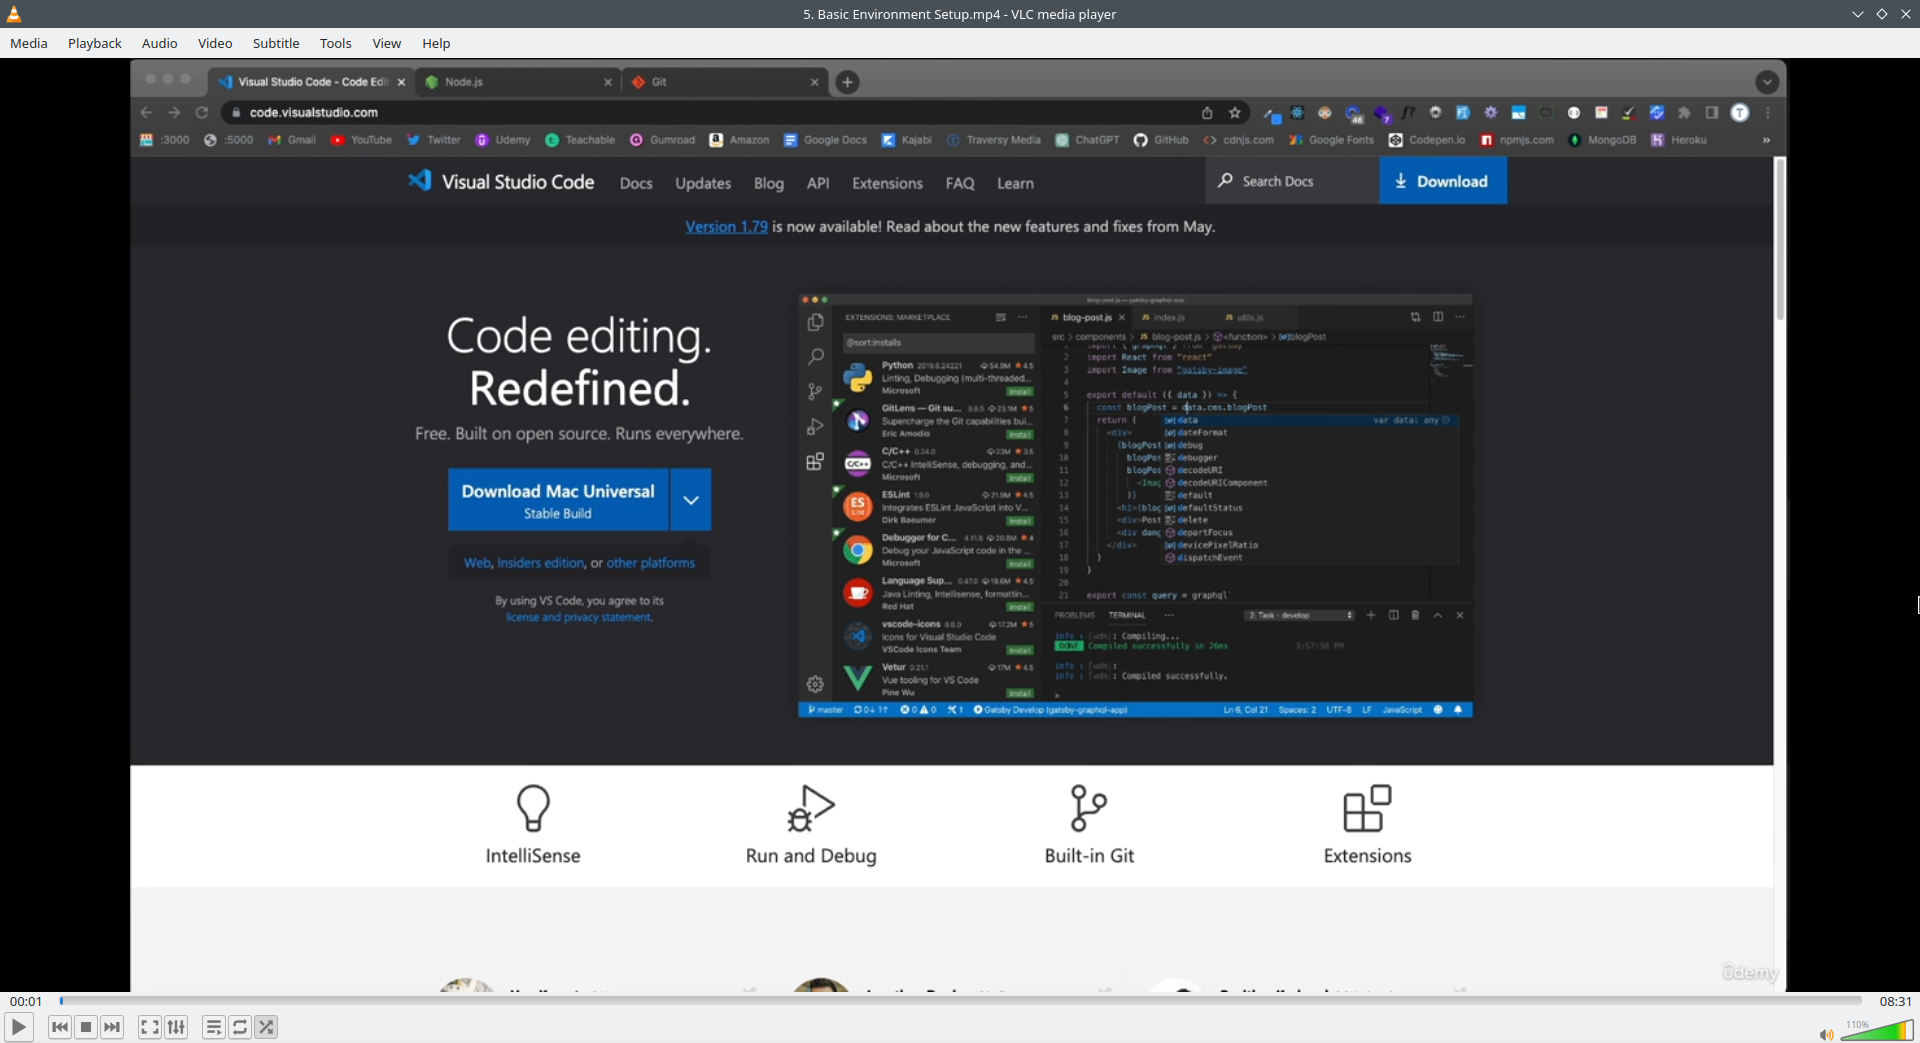This screenshot has width=1920, height=1043.
Task: Open the Playback menu
Action: tap(95, 43)
